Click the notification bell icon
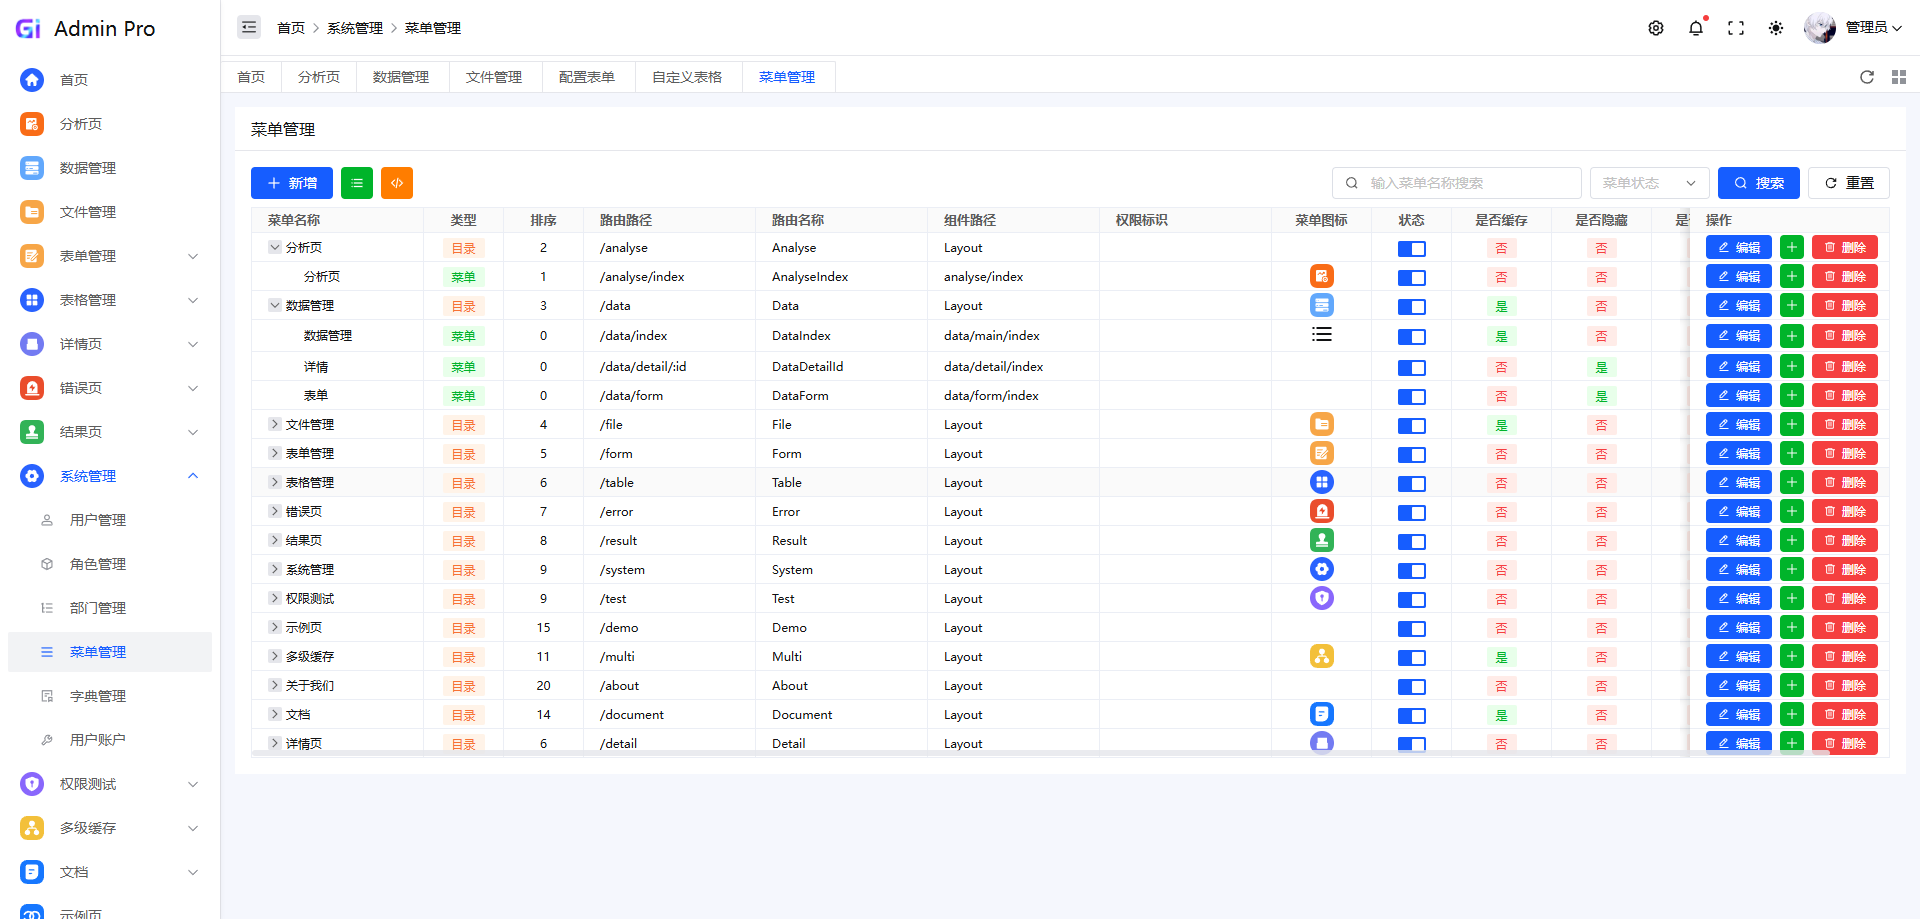Image resolution: width=1920 pixels, height=919 pixels. pyautogui.click(x=1696, y=28)
